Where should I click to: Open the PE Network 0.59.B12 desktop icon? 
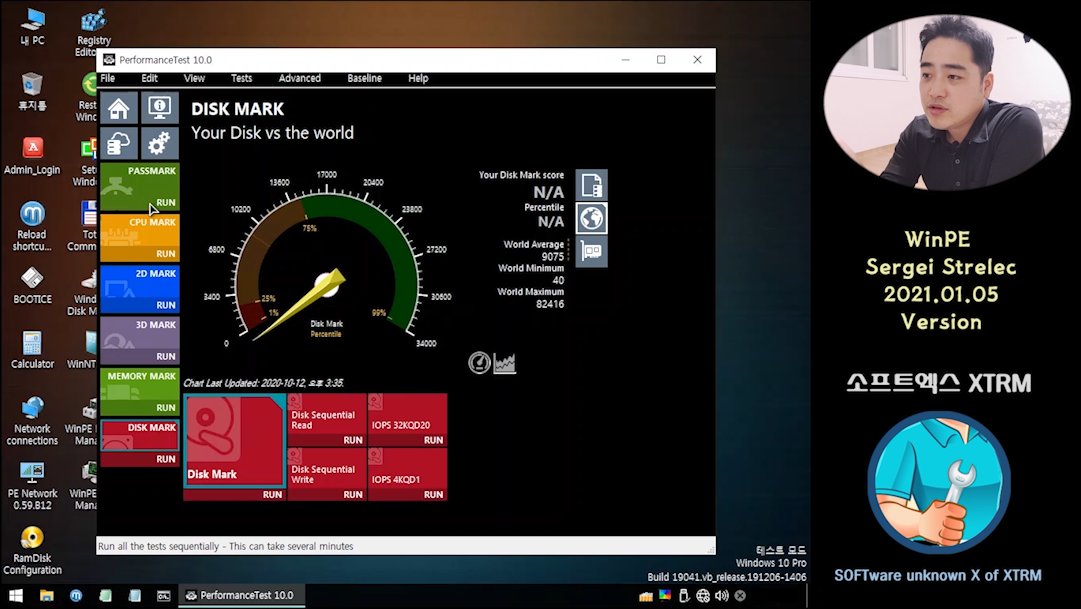(x=32, y=486)
